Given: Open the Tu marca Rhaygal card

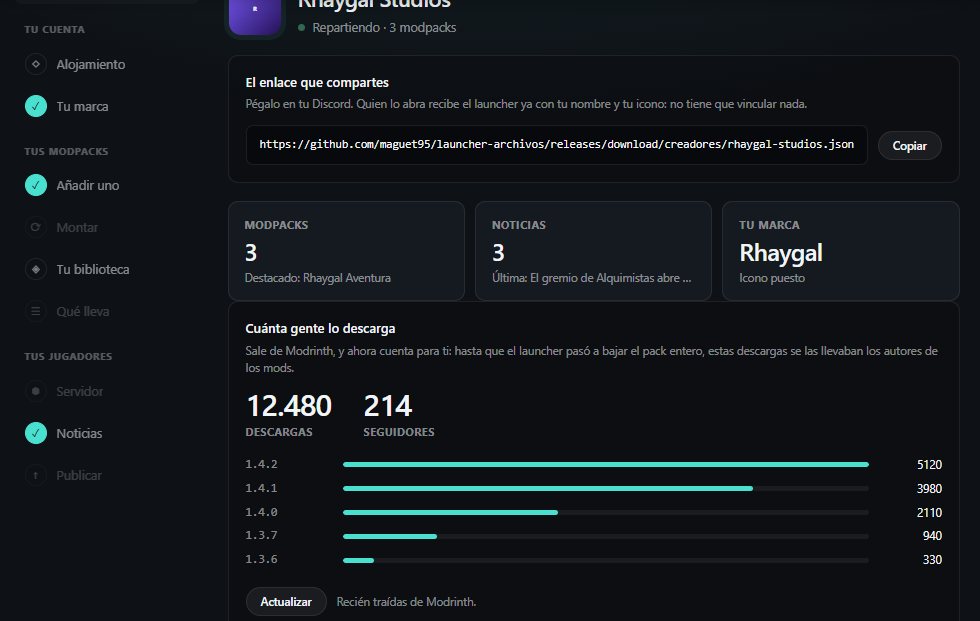Looking at the screenshot, I should coord(841,251).
